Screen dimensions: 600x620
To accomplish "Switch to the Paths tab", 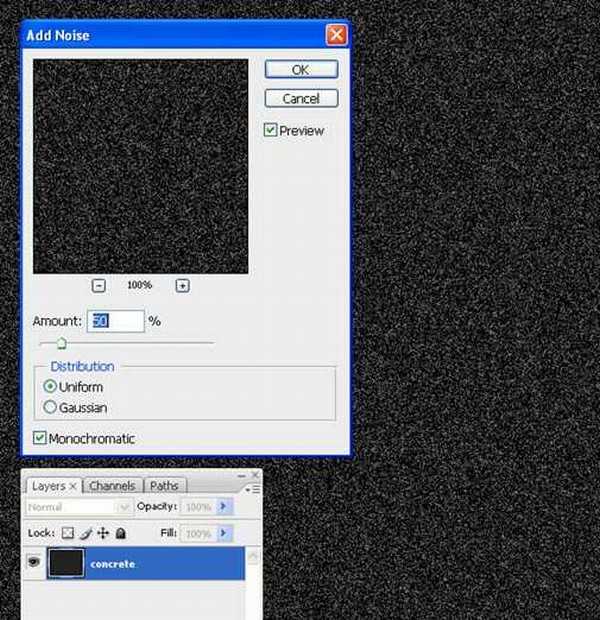I will click(x=164, y=486).
